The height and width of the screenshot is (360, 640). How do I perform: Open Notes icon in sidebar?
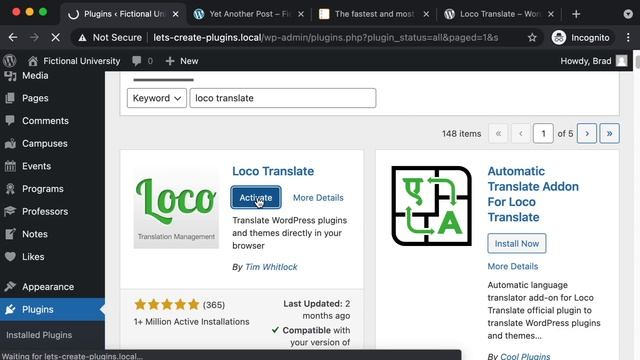point(10,234)
